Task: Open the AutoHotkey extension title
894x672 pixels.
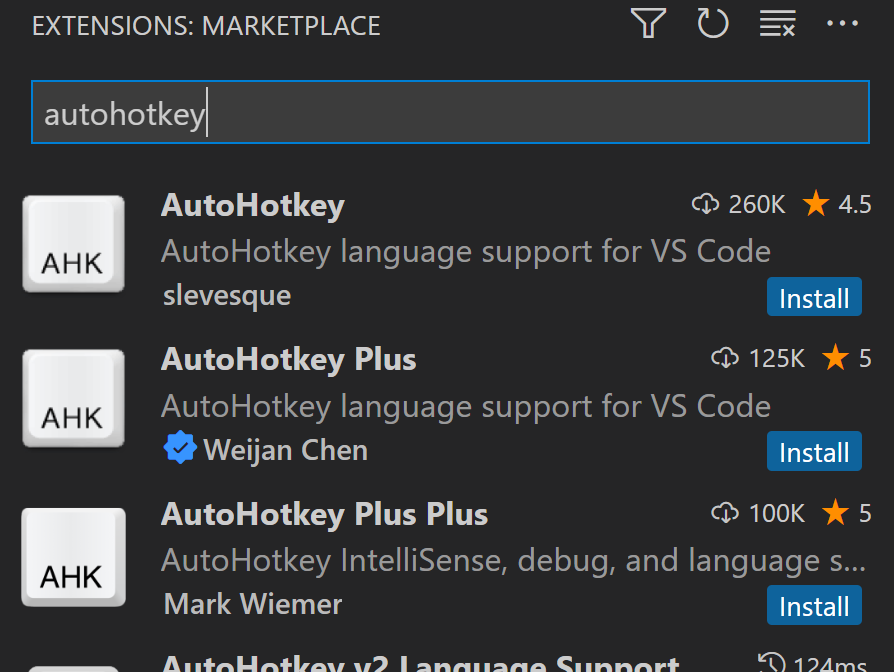Action: (252, 205)
